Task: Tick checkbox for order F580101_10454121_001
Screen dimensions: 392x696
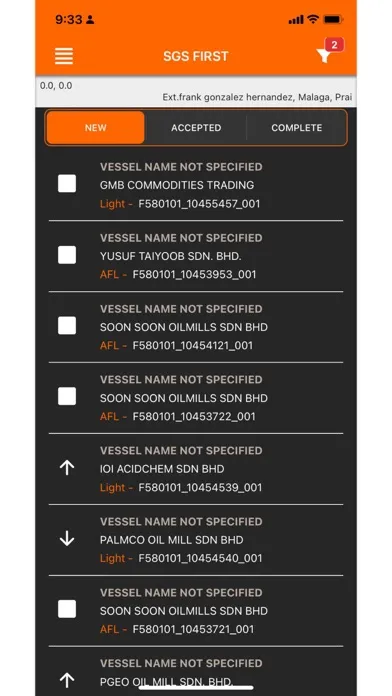Action: click(67, 326)
